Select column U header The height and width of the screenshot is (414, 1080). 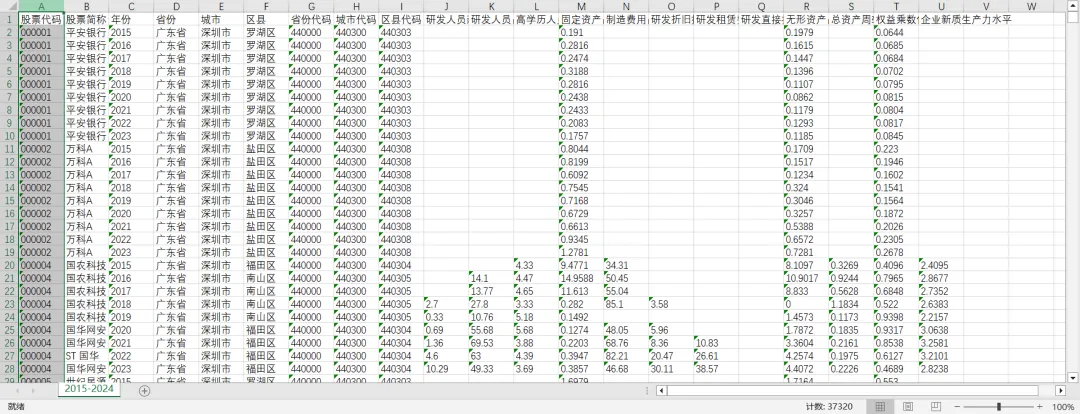click(x=941, y=7)
